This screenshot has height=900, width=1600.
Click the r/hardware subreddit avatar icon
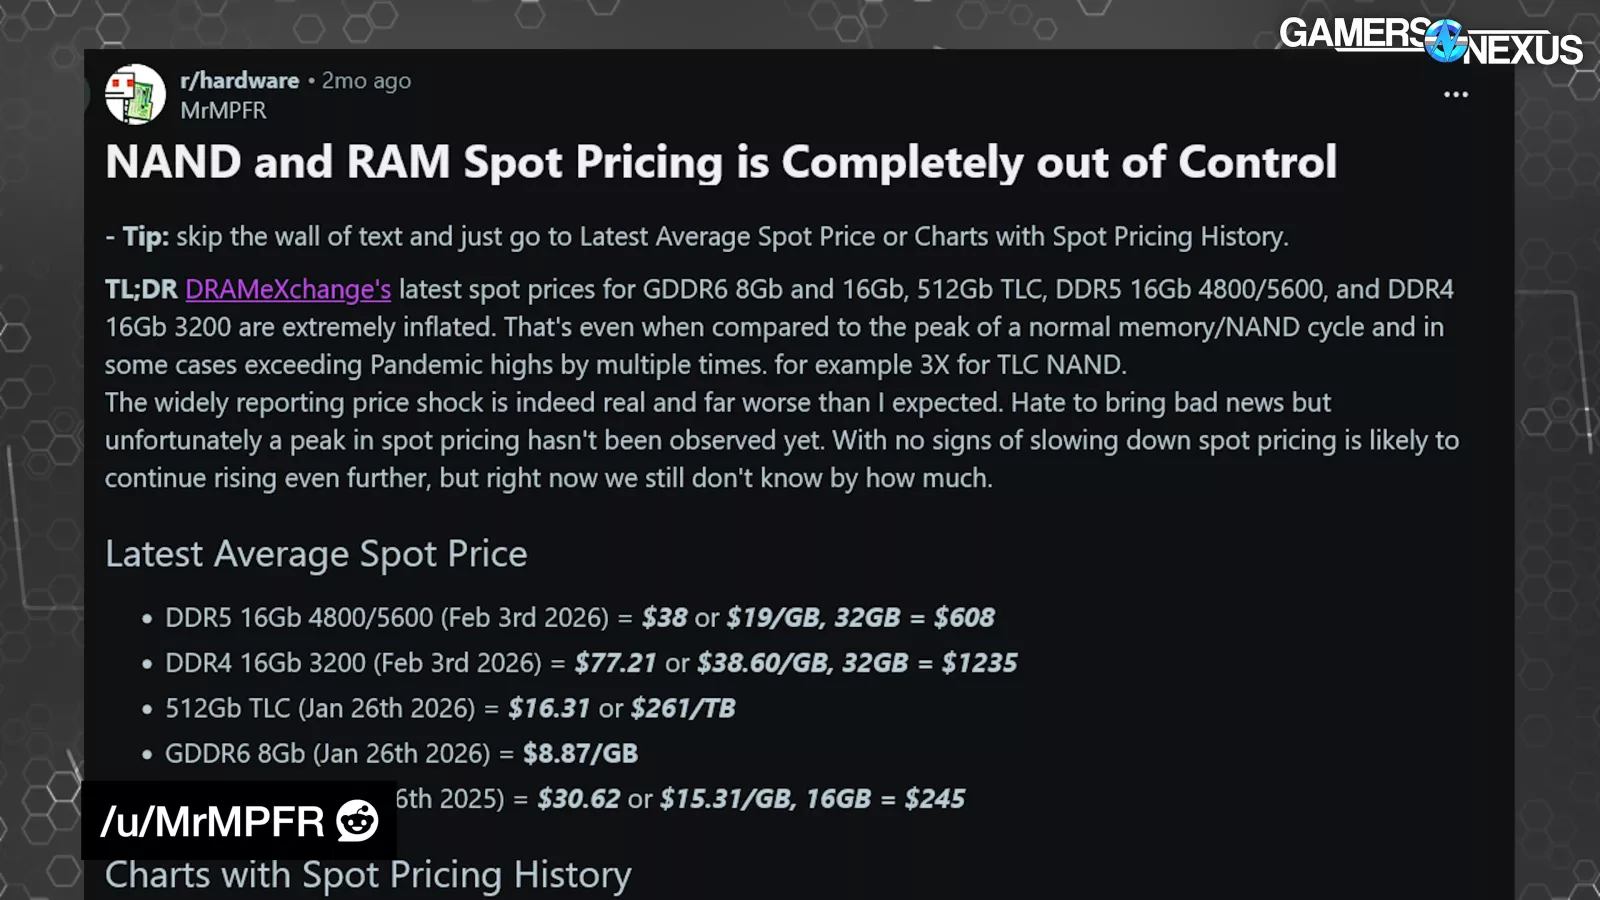(136, 95)
